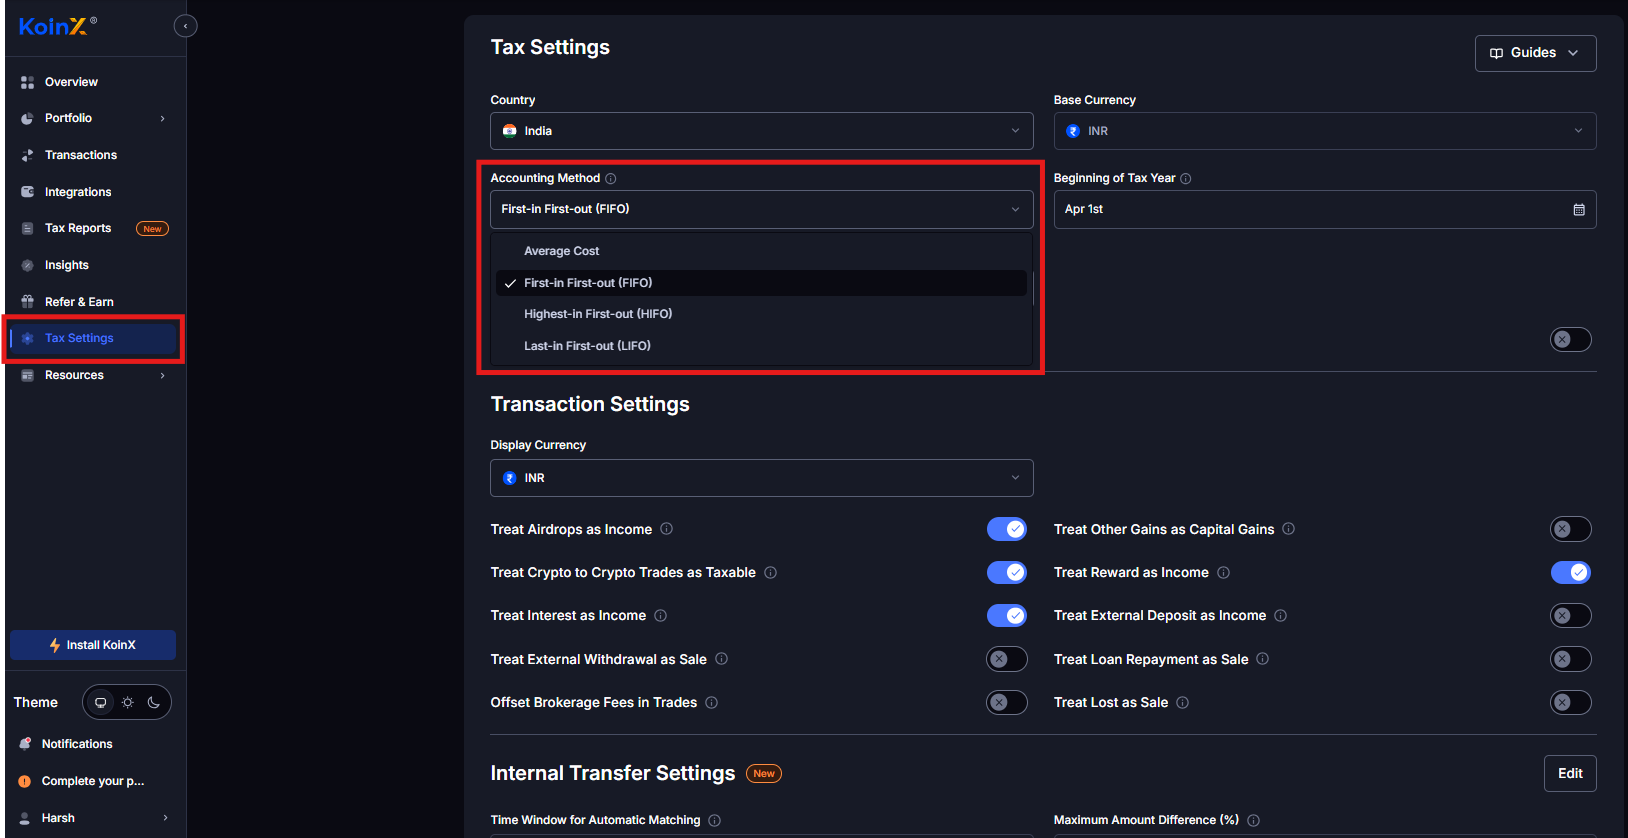Image resolution: width=1628 pixels, height=838 pixels.
Task: Click the Transactions arrows icon
Action: point(27,155)
